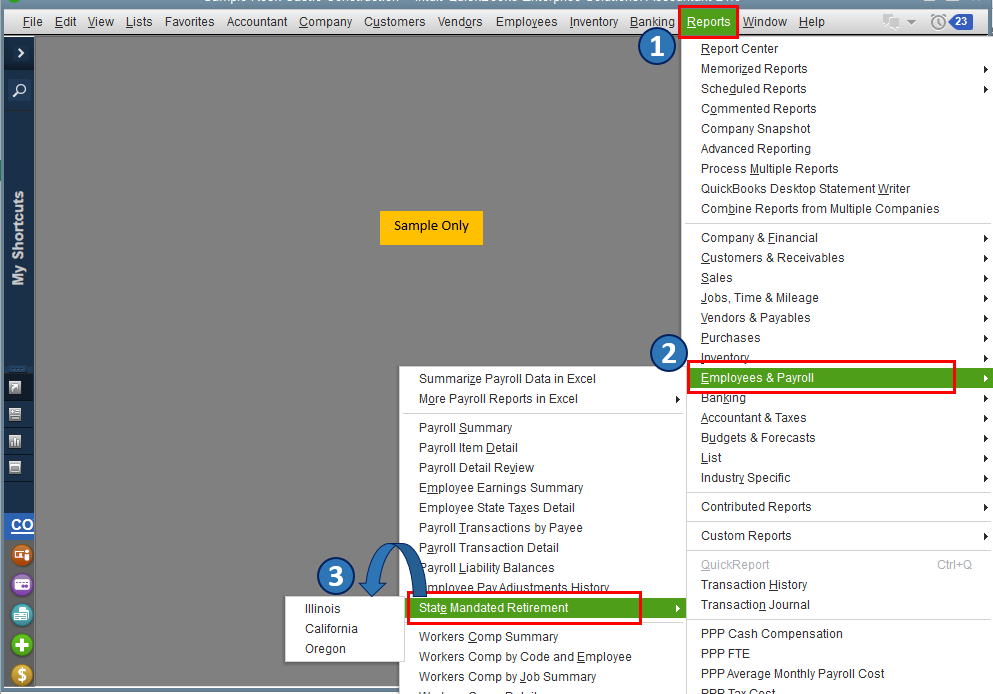Open the reminders alarm clock icon

(938, 22)
